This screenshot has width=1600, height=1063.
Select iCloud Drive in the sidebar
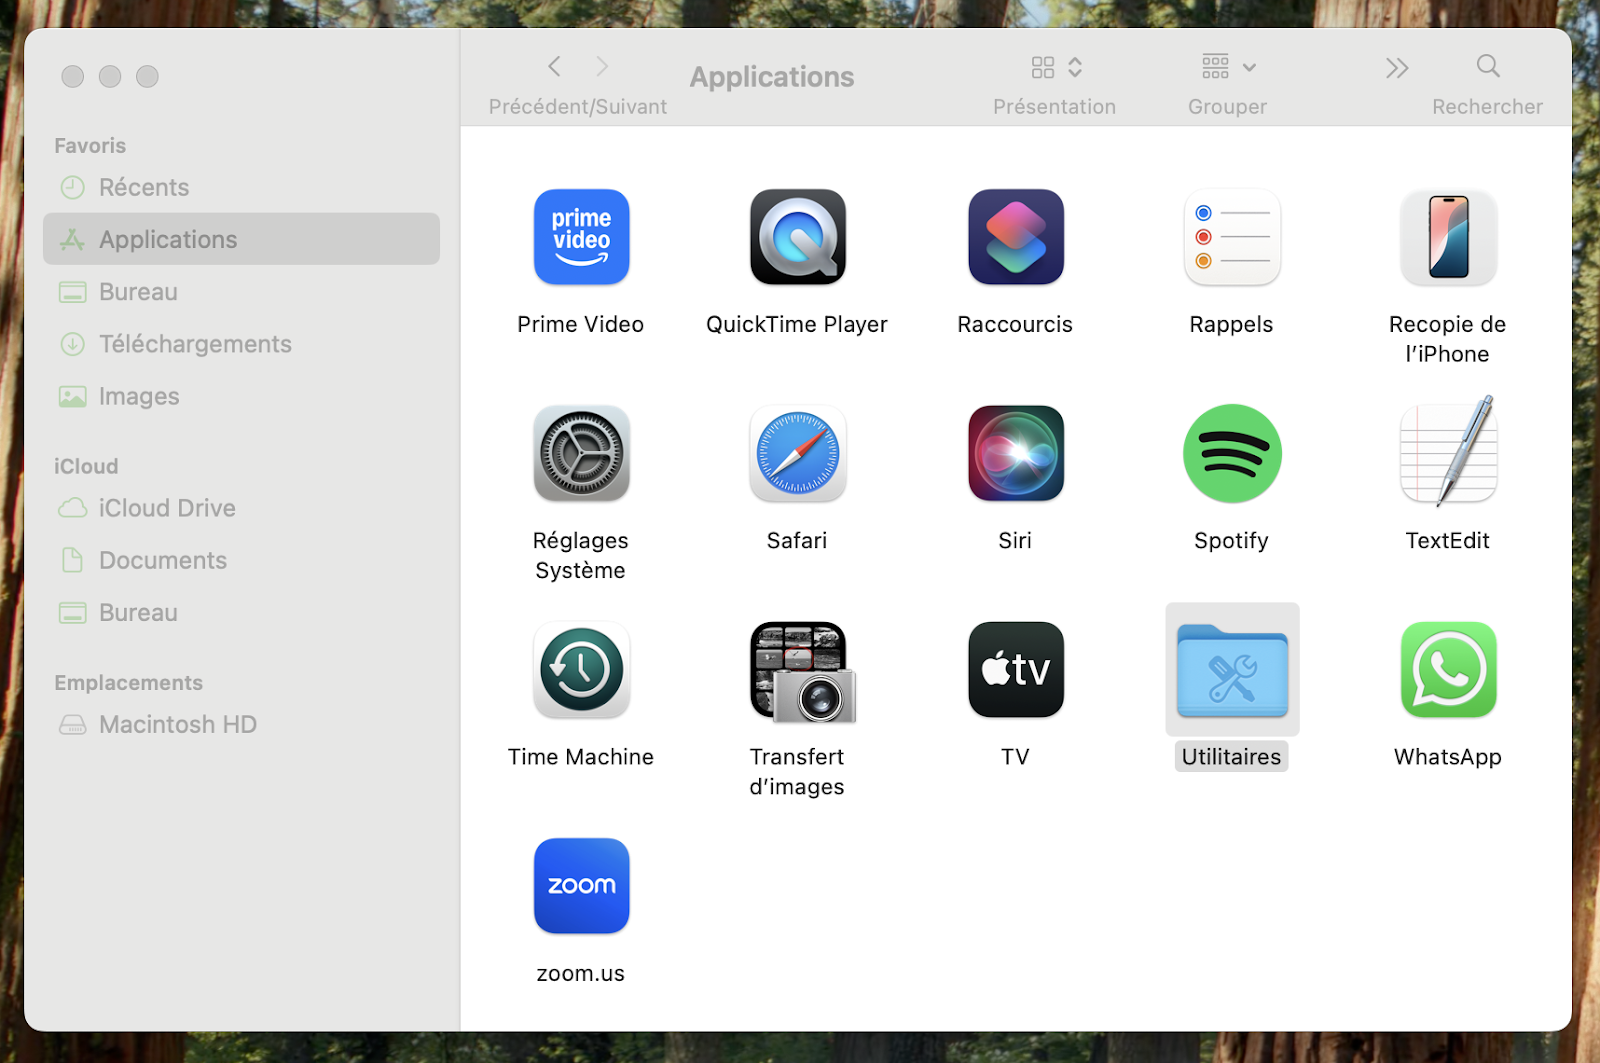[167, 508]
